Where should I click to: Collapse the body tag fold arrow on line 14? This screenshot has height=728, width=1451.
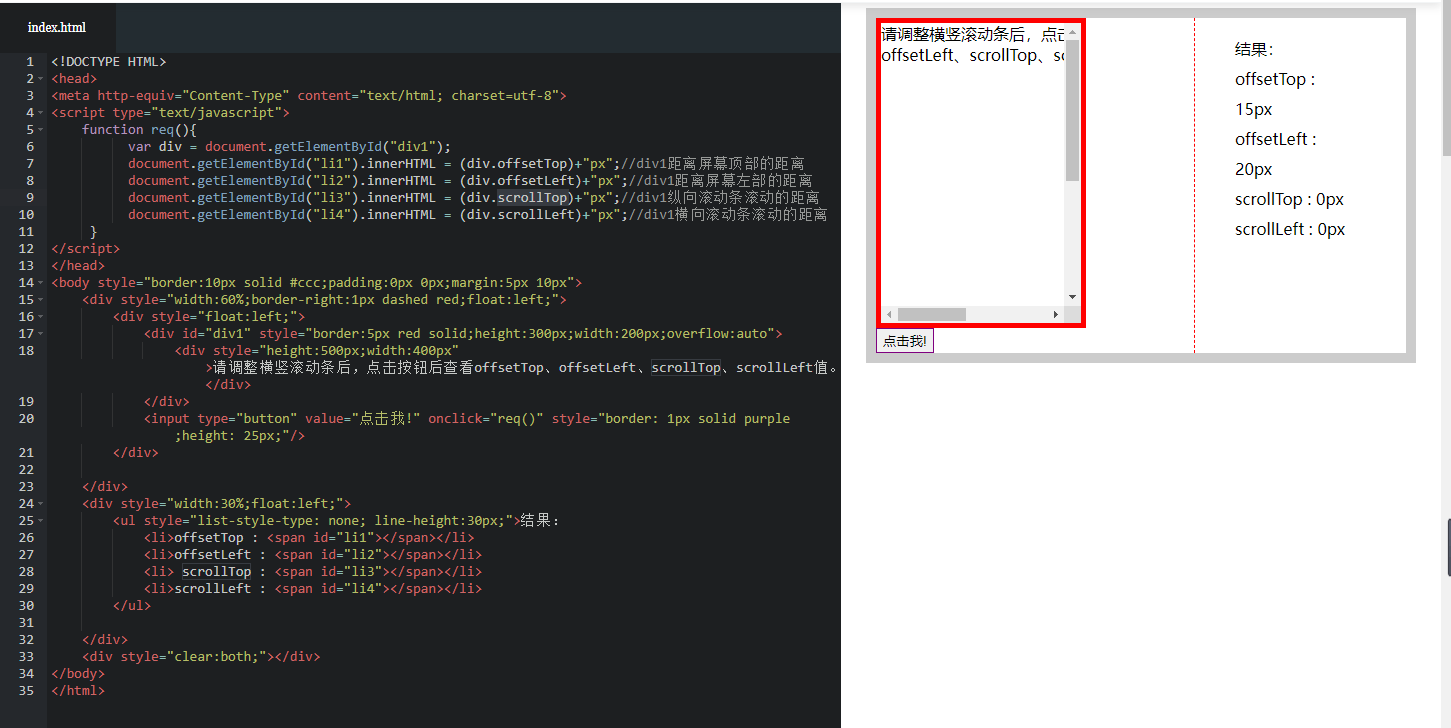click(40, 283)
